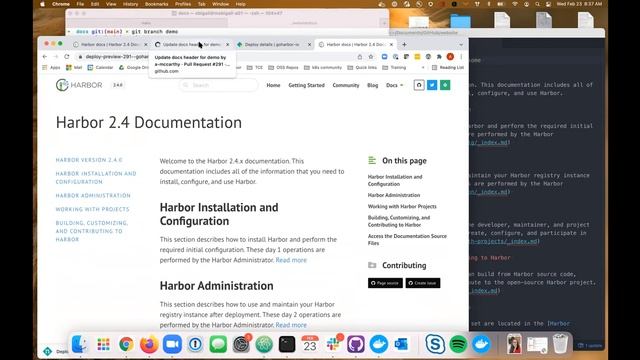This screenshot has width=640, height=360.
Task: Open the History menu
Action: coord(130,4)
